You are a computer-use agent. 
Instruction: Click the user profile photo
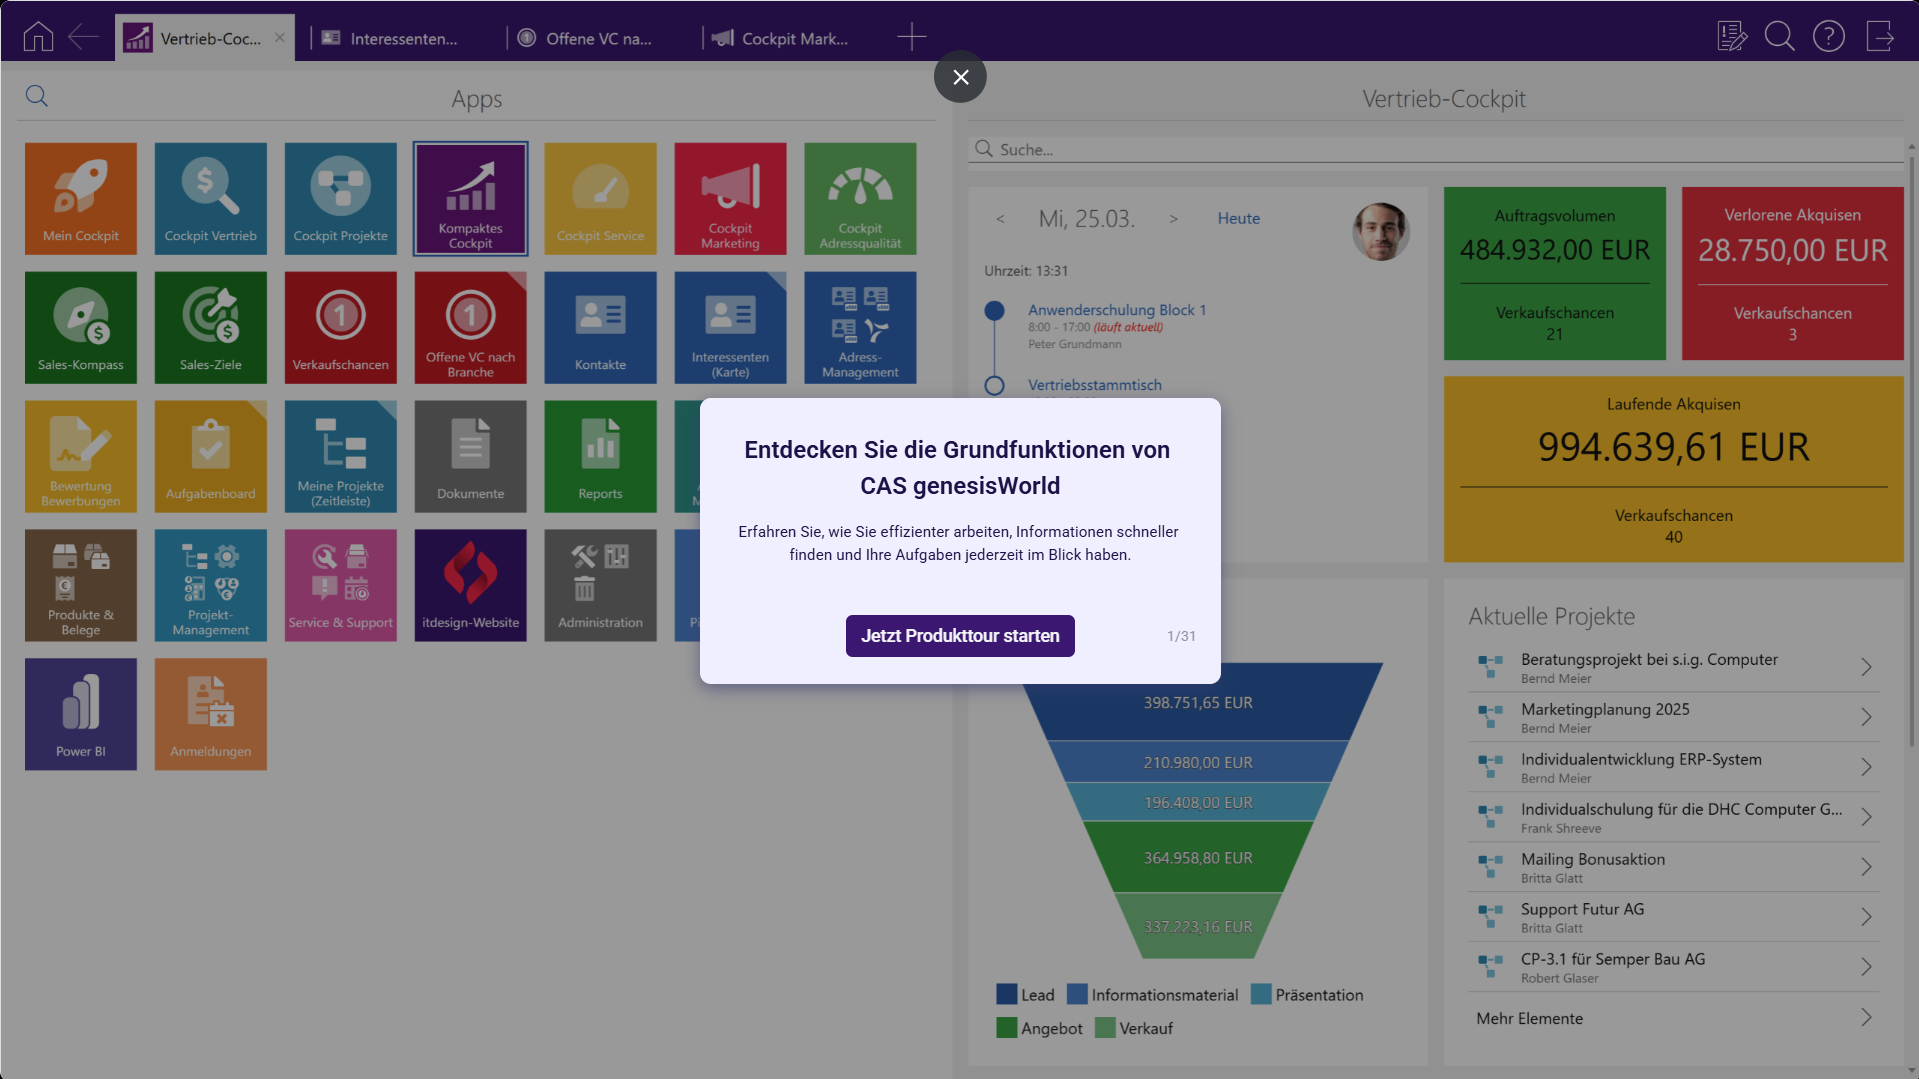1381,232
